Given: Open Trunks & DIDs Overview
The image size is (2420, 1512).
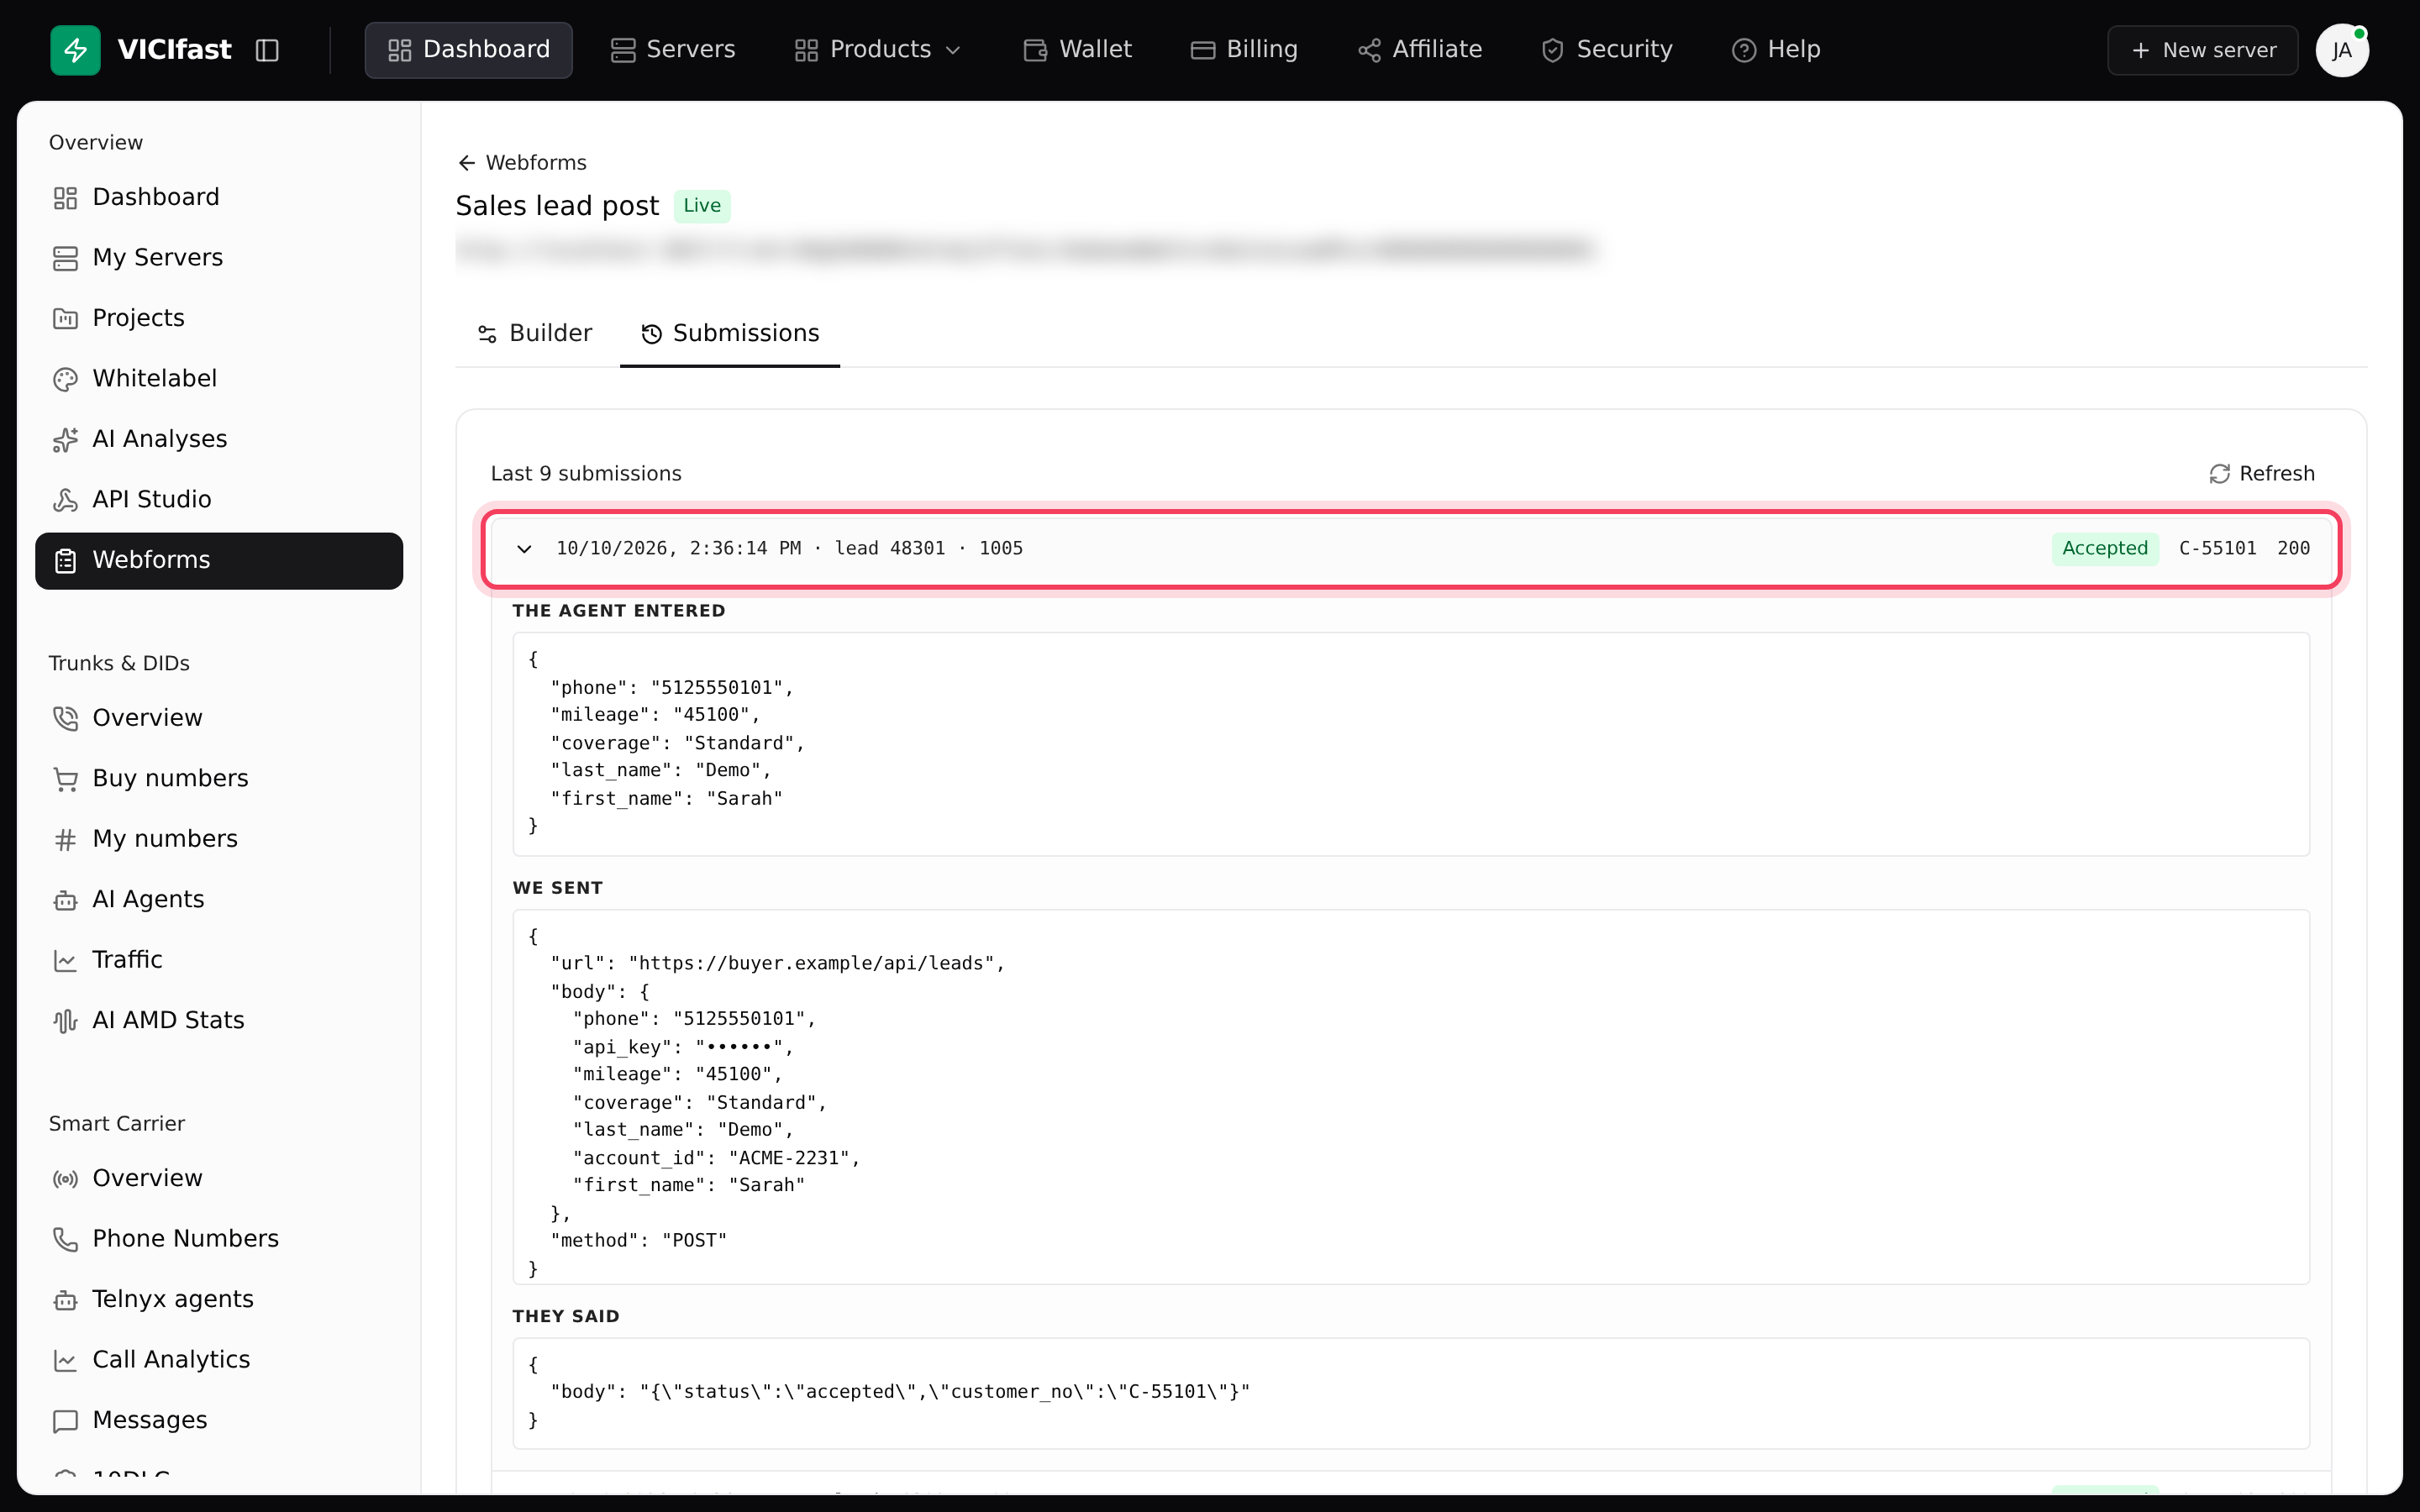Looking at the screenshot, I should point(219,718).
